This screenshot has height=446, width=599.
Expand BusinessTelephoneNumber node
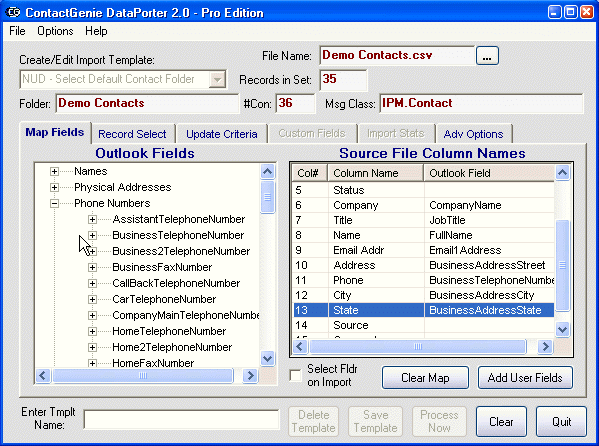click(x=92, y=235)
